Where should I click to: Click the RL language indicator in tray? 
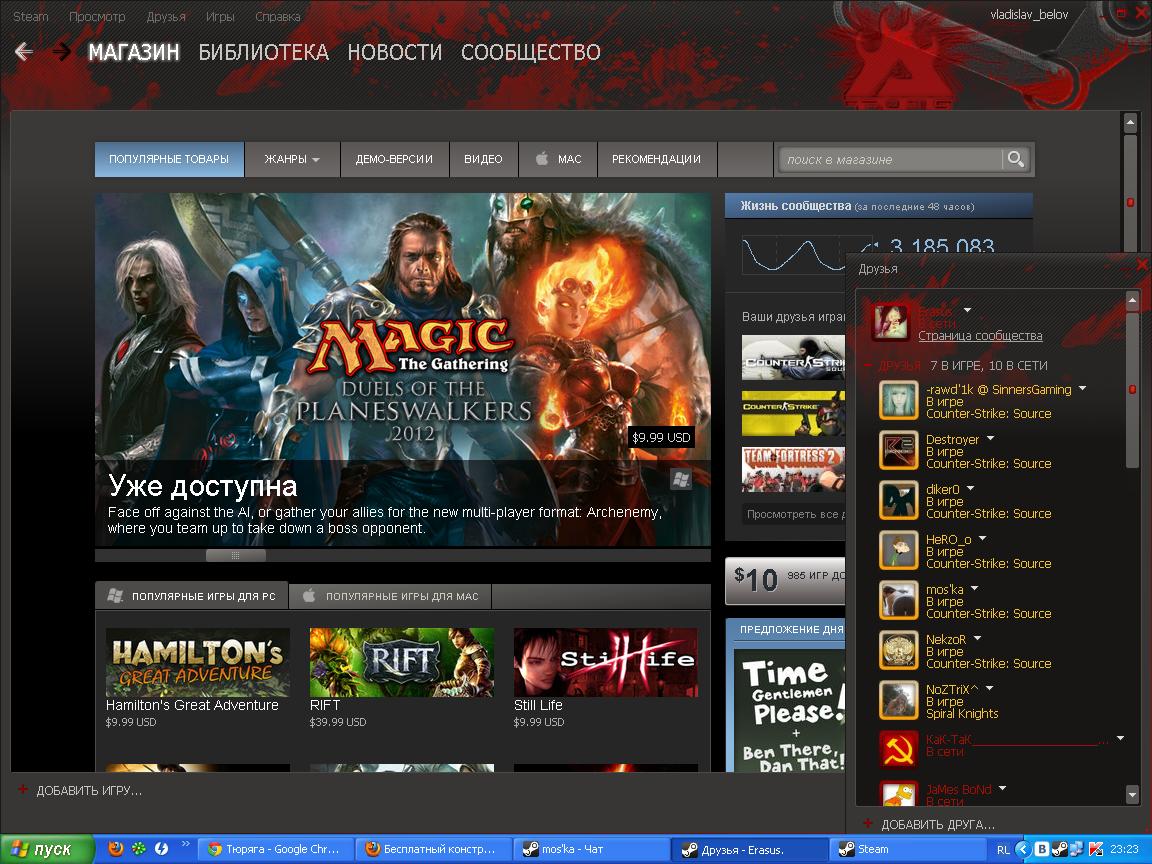[1003, 849]
